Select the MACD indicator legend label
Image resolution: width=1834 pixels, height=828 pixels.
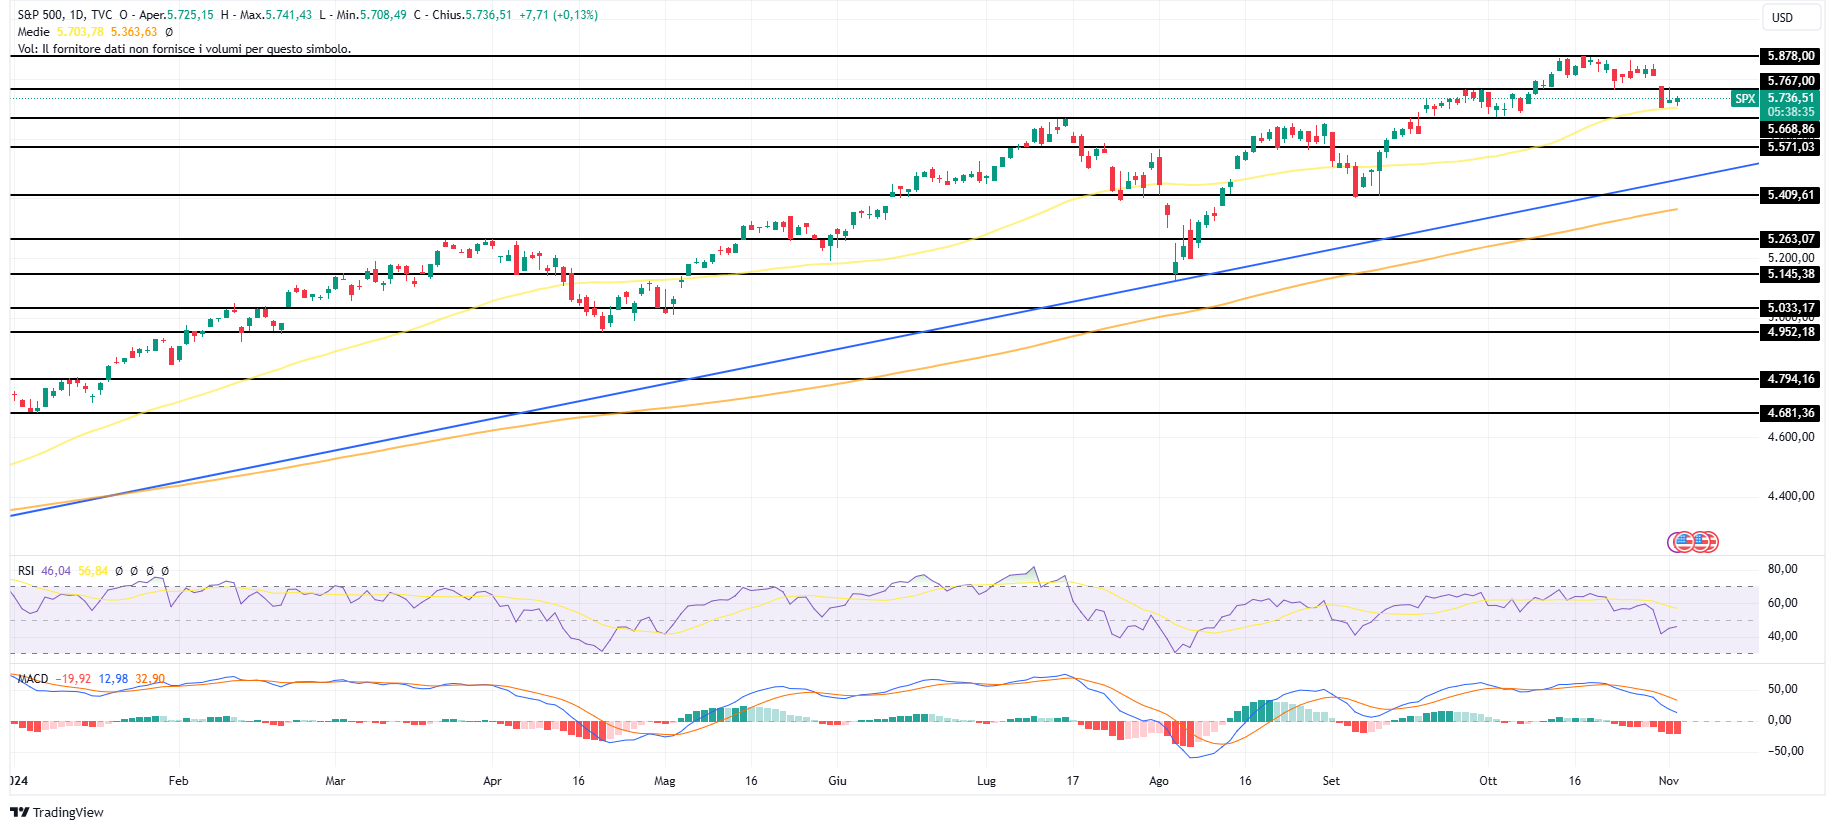coord(33,679)
